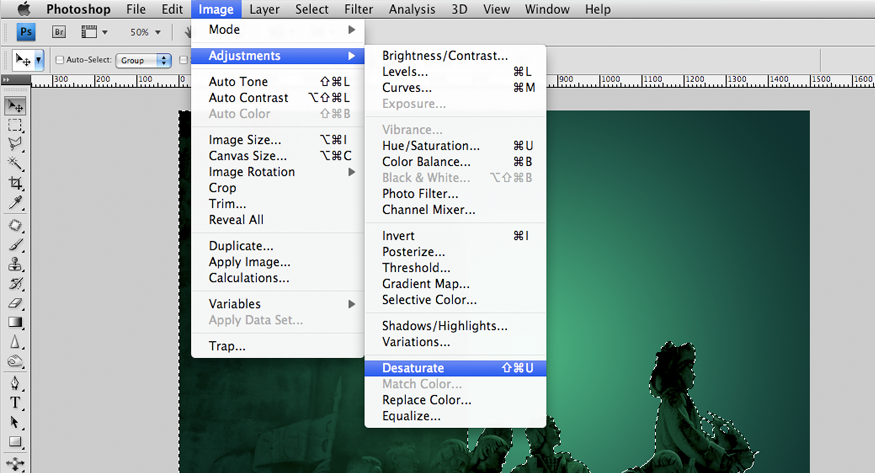Select the History Brush tool
Screen dimensions: 875x473
[x=15, y=283]
